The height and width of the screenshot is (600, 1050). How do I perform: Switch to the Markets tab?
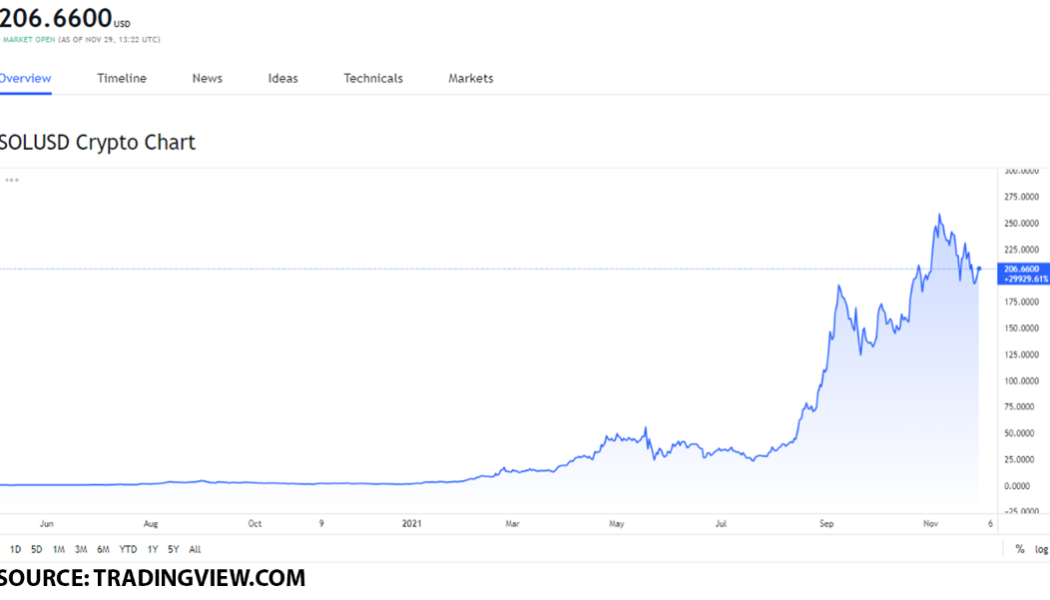(x=470, y=78)
